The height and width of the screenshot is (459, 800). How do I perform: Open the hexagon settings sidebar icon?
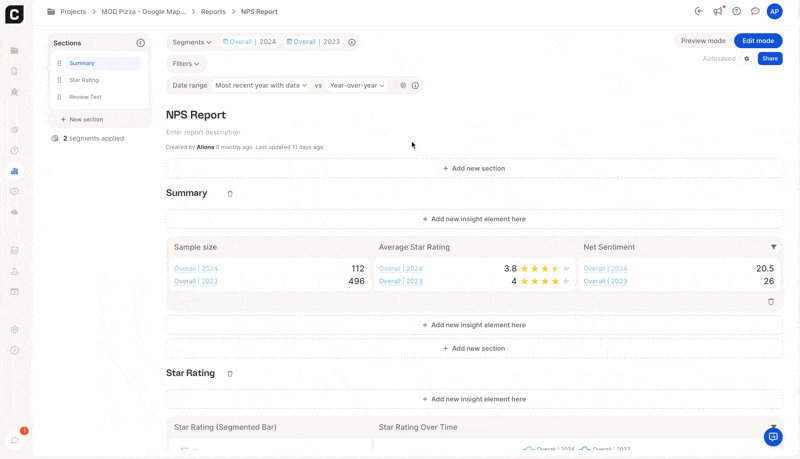pyautogui.click(x=14, y=329)
